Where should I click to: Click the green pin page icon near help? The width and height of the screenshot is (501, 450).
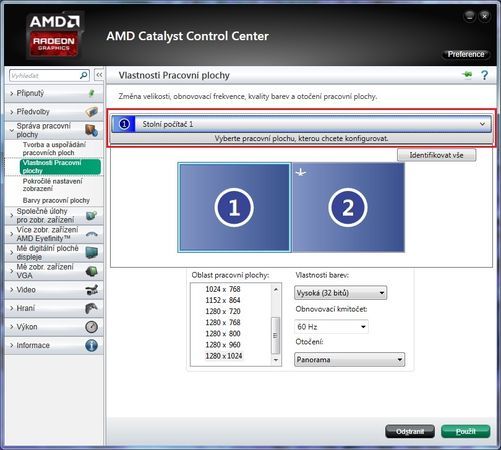[468, 75]
